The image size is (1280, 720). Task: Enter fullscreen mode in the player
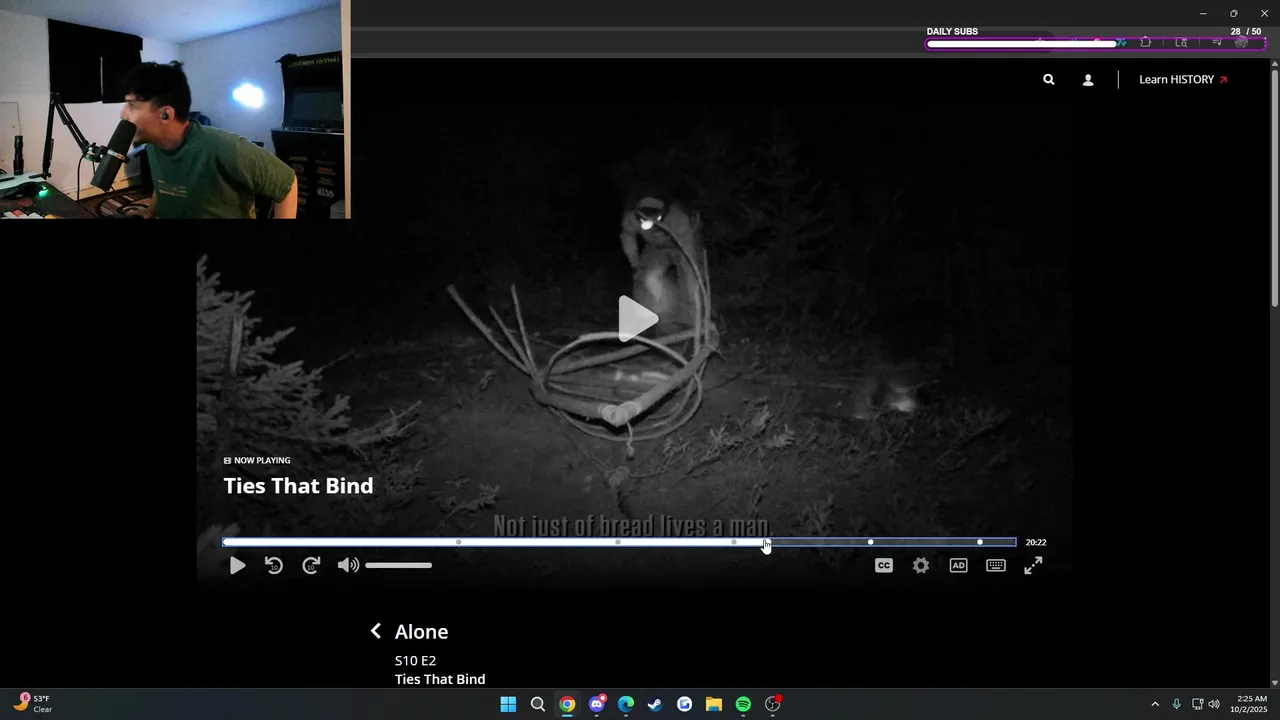point(1033,566)
